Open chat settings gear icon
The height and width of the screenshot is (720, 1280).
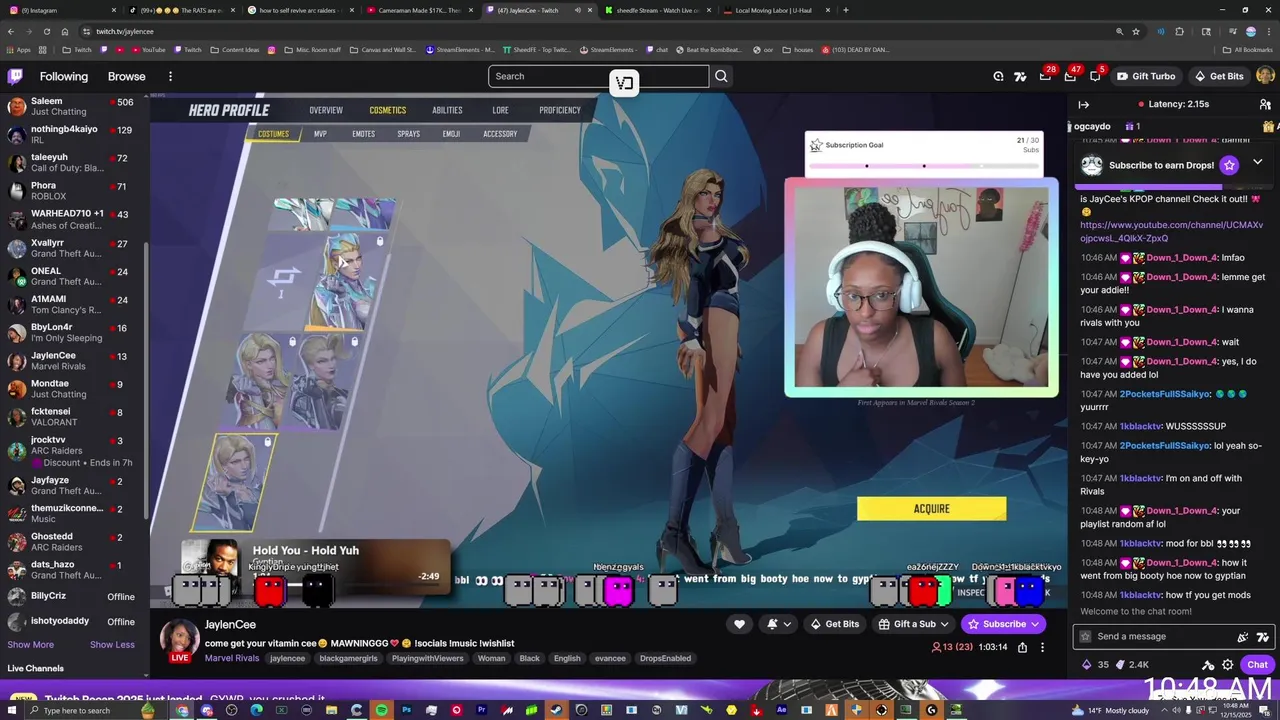coord(1228,665)
